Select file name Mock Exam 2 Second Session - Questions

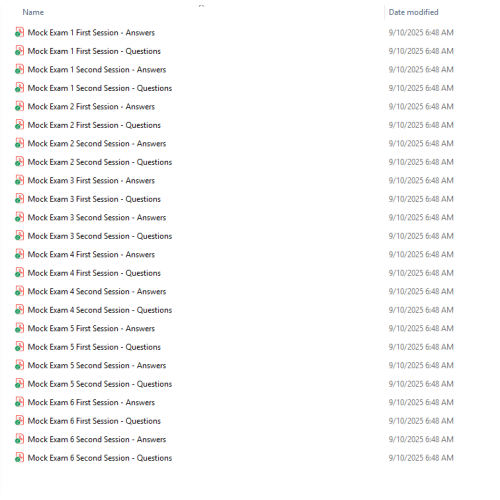point(100,162)
